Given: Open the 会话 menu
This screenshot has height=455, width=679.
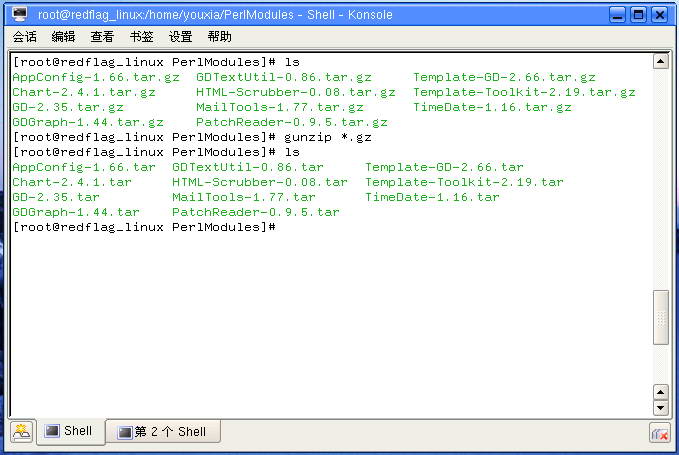Looking at the screenshot, I should click(x=25, y=37).
